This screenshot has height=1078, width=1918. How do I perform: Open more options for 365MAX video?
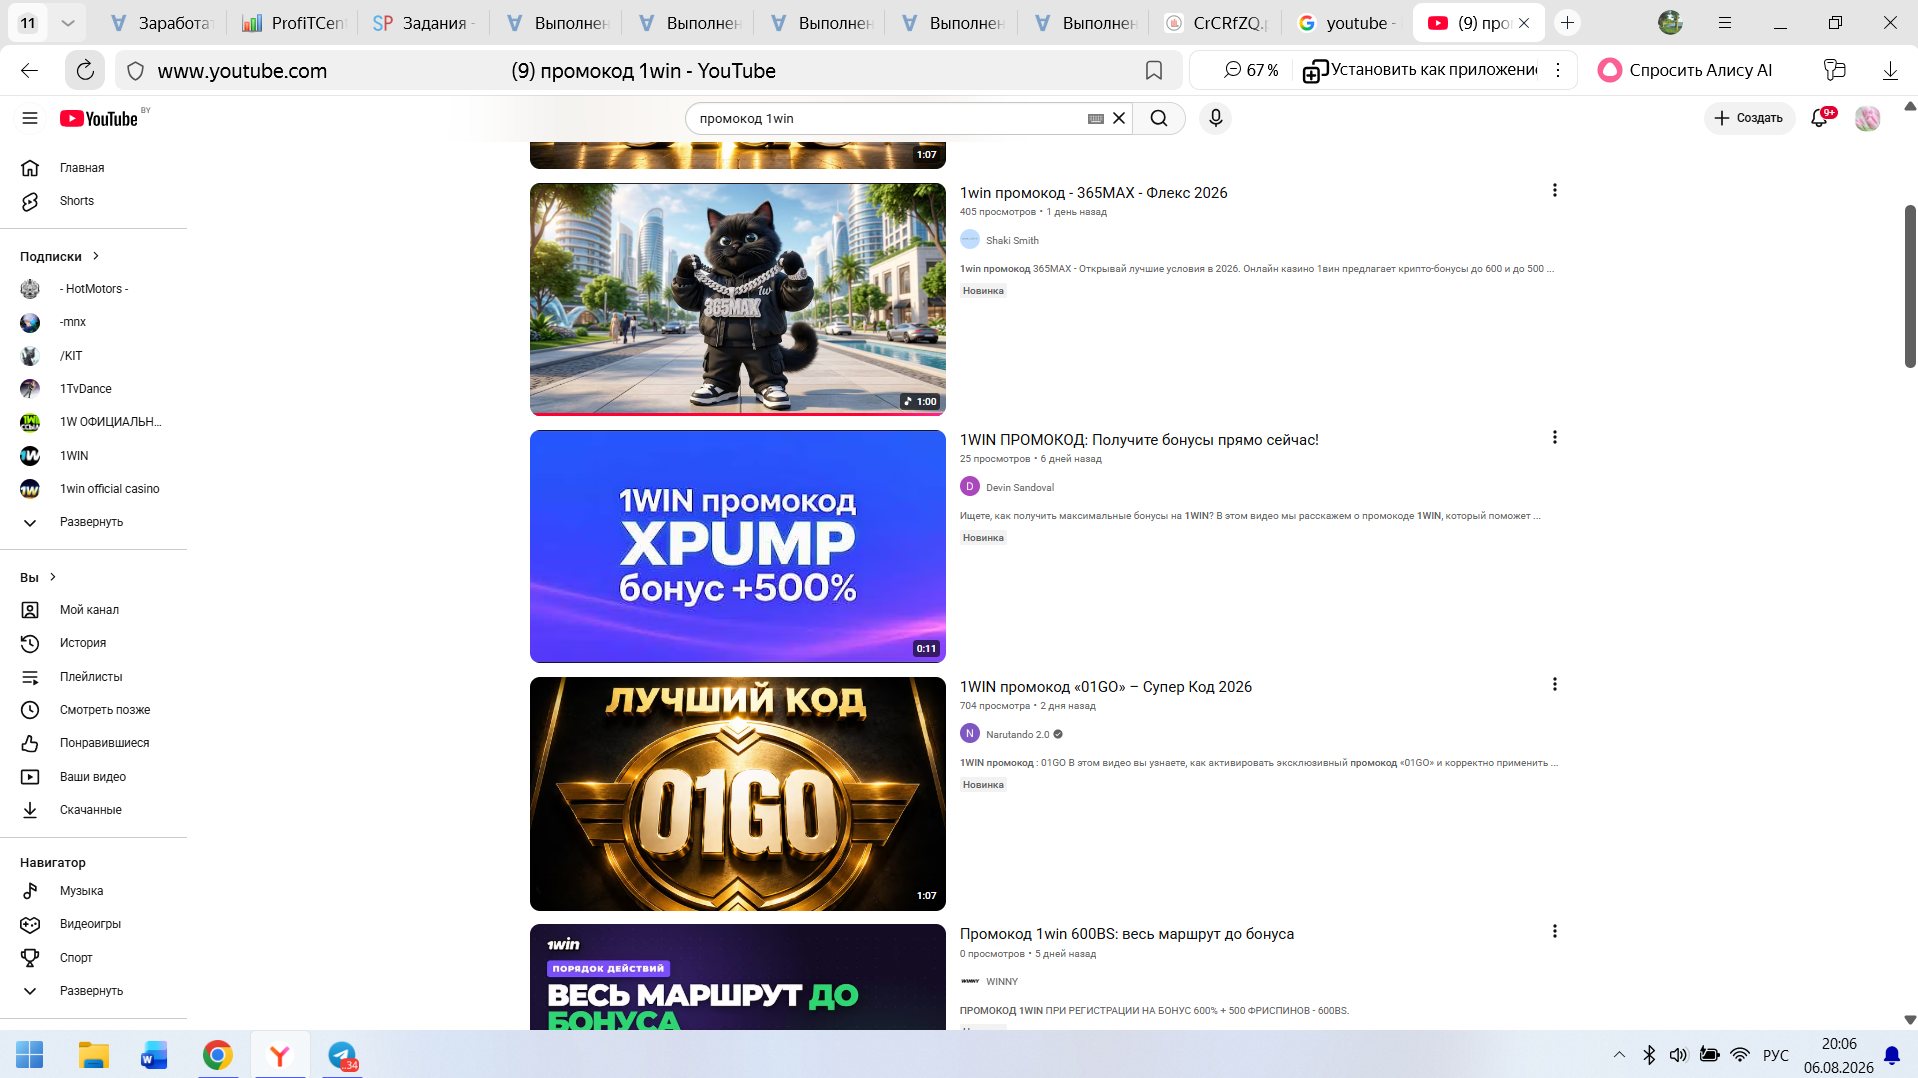coord(1554,190)
